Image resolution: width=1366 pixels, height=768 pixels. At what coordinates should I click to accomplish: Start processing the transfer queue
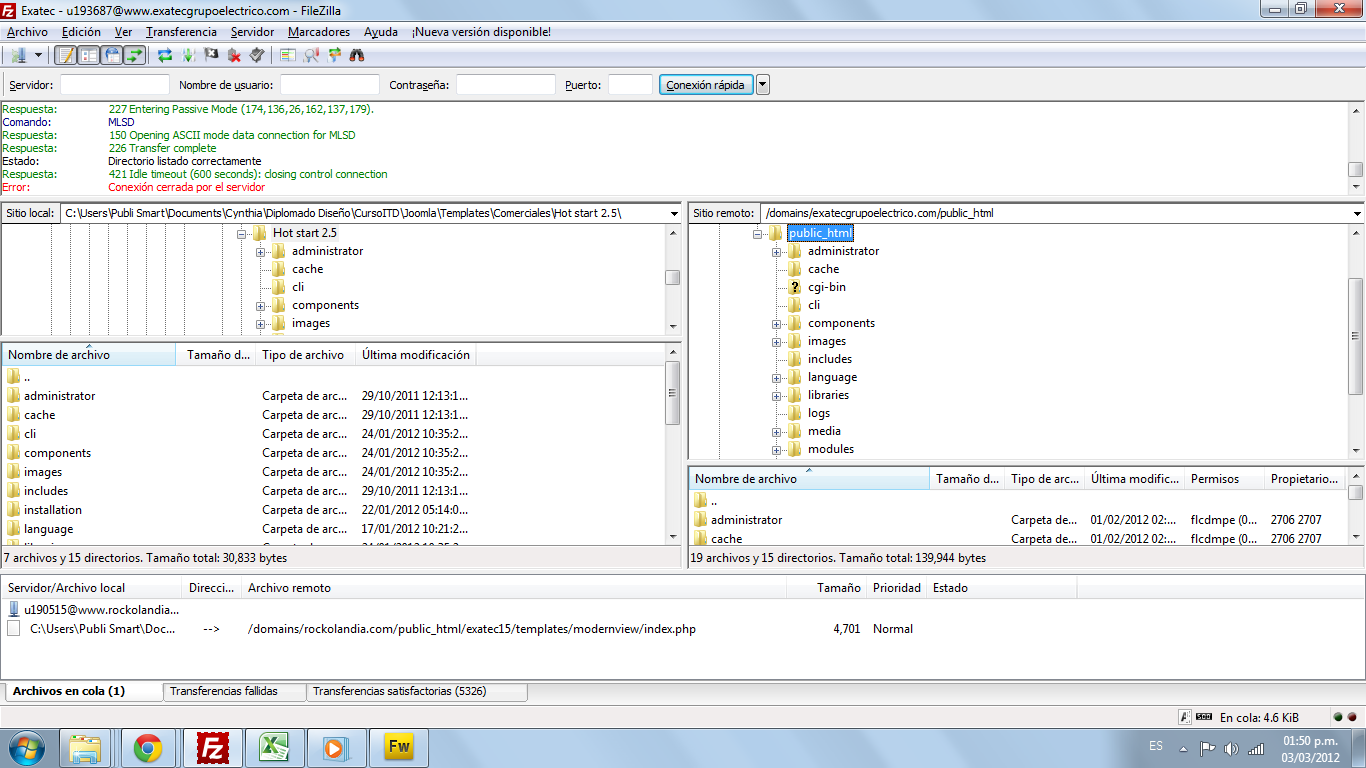188,55
